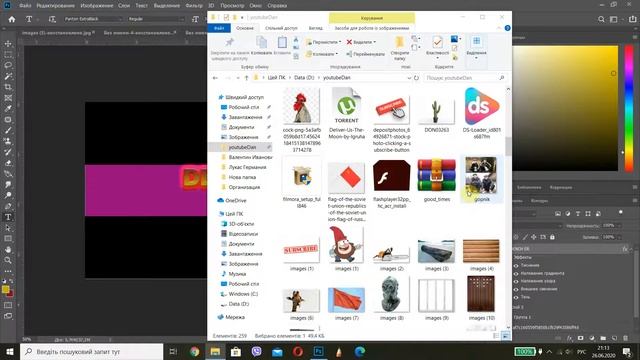The height and width of the screenshot is (360, 640).
Task: Click the add layer style fx icon
Action: coord(569,338)
